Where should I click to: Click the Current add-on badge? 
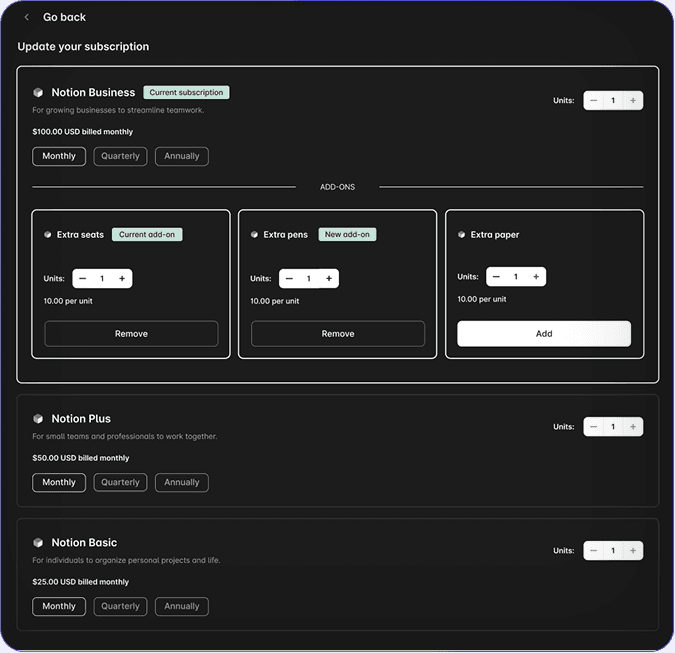(x=147, y=235)
